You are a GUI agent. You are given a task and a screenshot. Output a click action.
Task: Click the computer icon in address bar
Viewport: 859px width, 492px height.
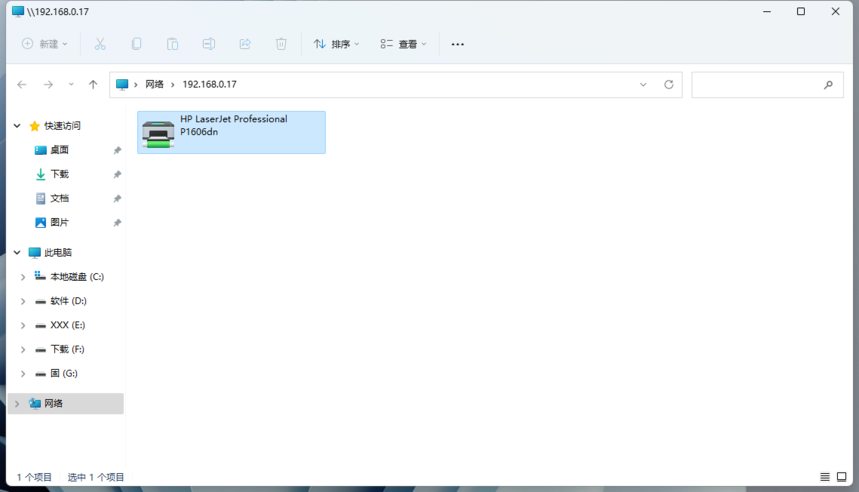122,84
